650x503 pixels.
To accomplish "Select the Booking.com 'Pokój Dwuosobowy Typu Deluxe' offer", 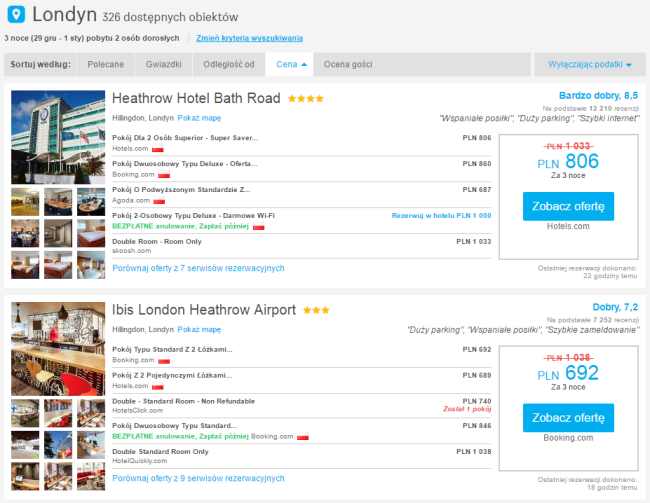I will 301,169.
